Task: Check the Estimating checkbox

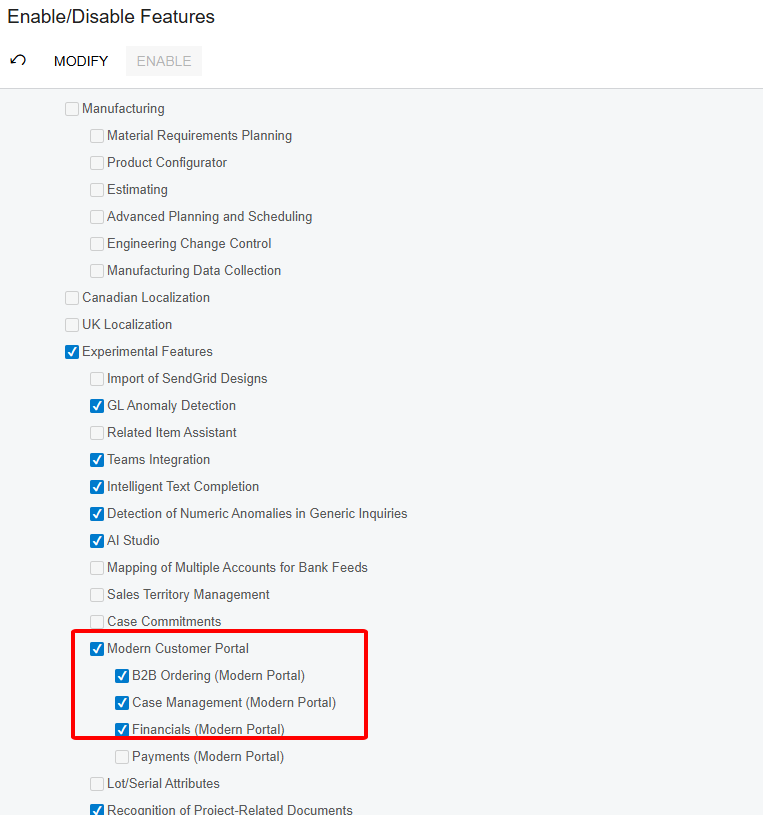Action: click(96, 189)
